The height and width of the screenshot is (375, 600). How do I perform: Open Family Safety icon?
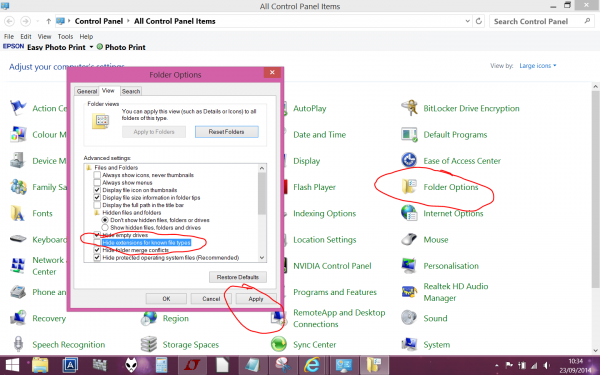(18, 187)
